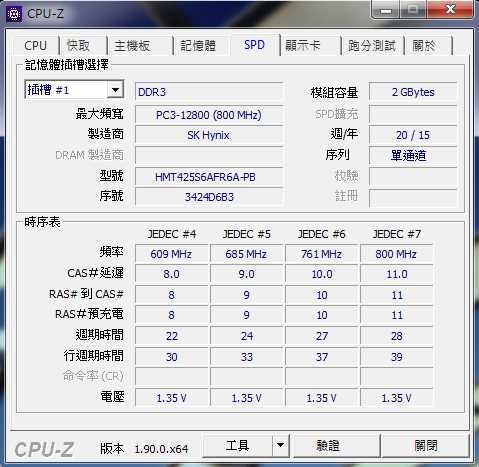Click the 1.35 V voltage under JEDEC #7
Screen dimensions: 479x467
[396, 398]
